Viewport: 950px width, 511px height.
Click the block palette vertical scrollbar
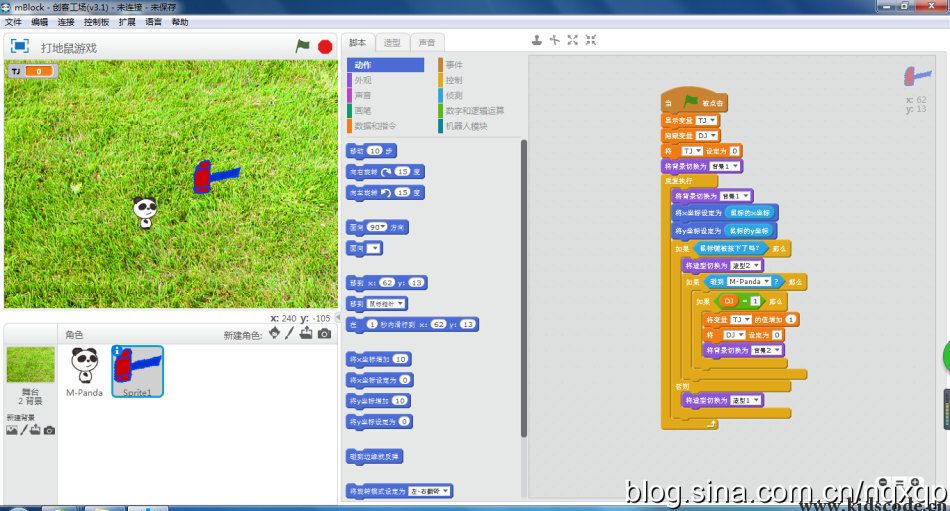(523, 288)
